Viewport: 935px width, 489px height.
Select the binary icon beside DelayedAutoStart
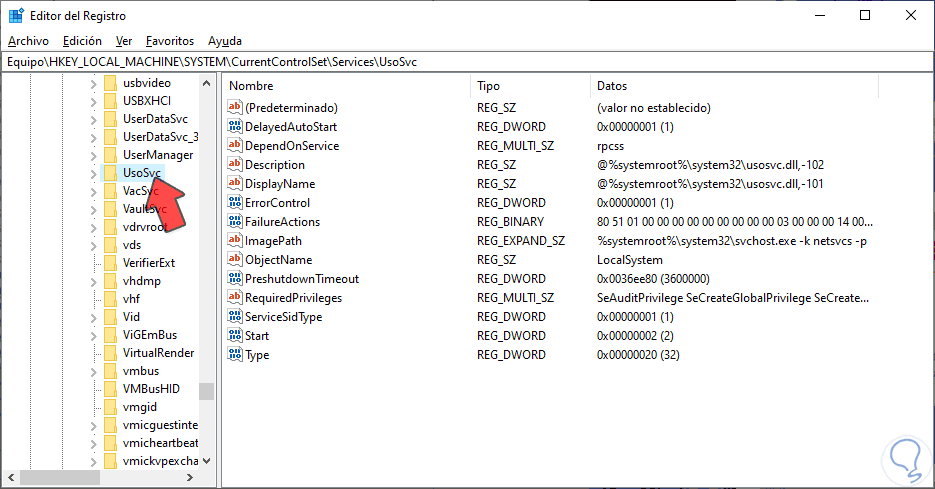[x=235, y=127]
